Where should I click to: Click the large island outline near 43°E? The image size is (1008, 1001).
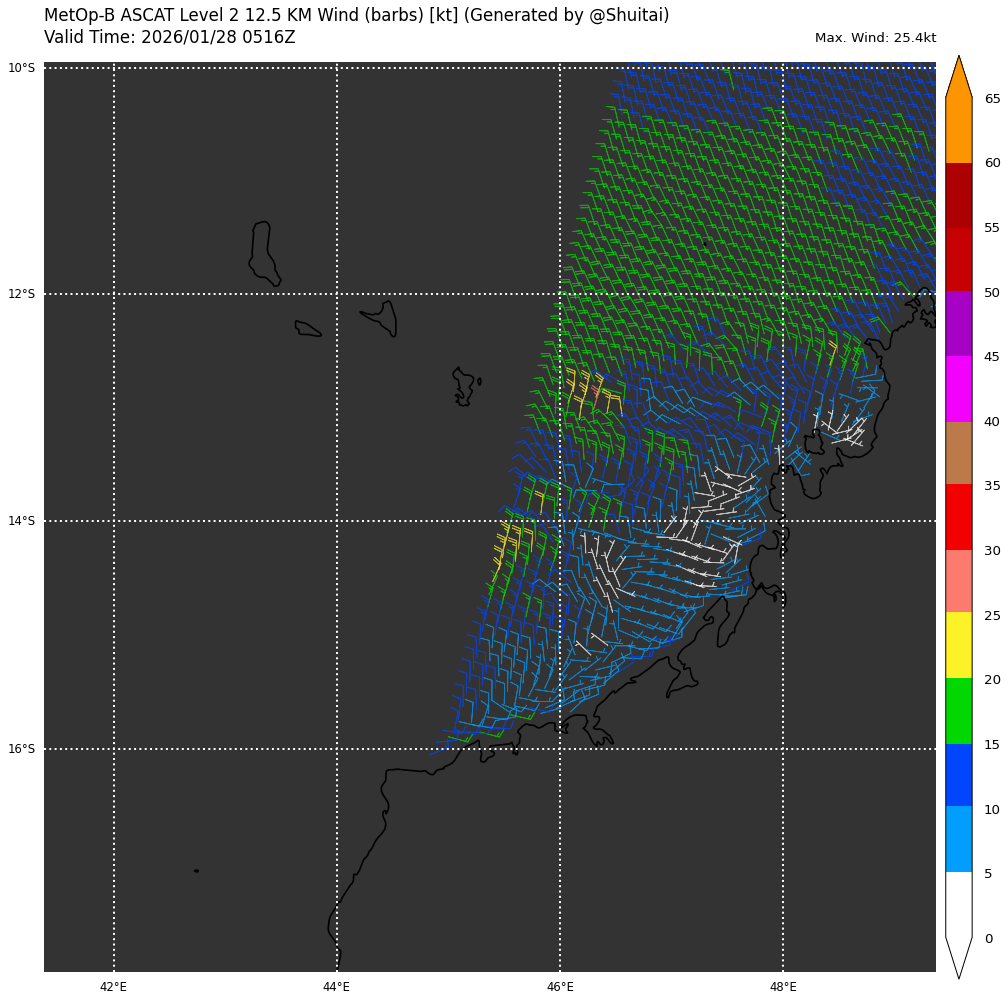pyautogui.click(x=263, y=253)
